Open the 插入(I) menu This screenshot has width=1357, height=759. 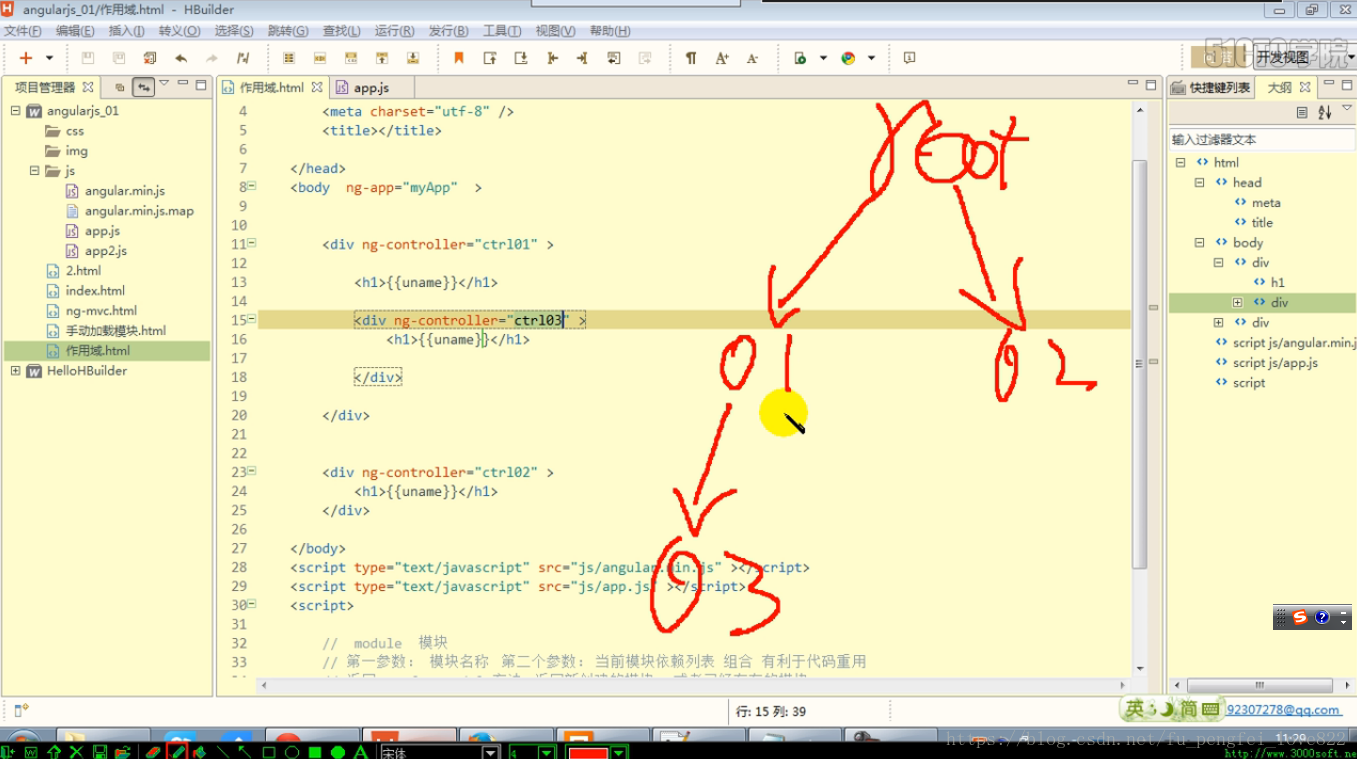click(126, 31)
